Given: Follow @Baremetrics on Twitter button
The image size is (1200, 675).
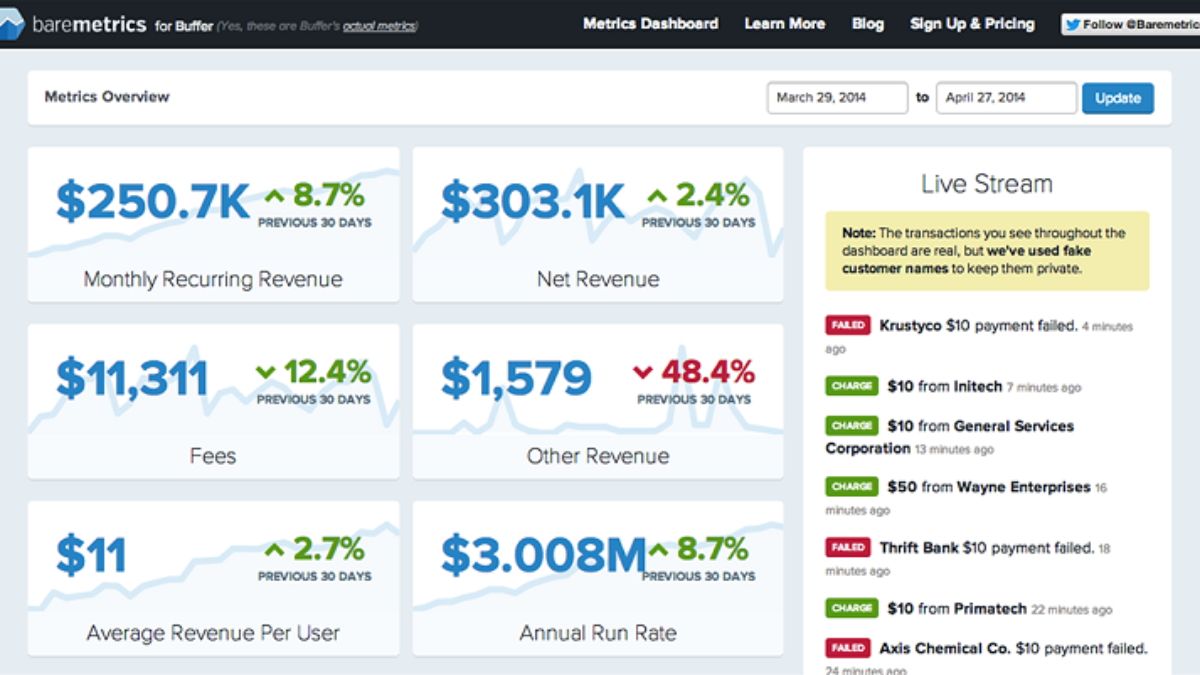Looking at the screenshot, I should (x=1130, y=25).
